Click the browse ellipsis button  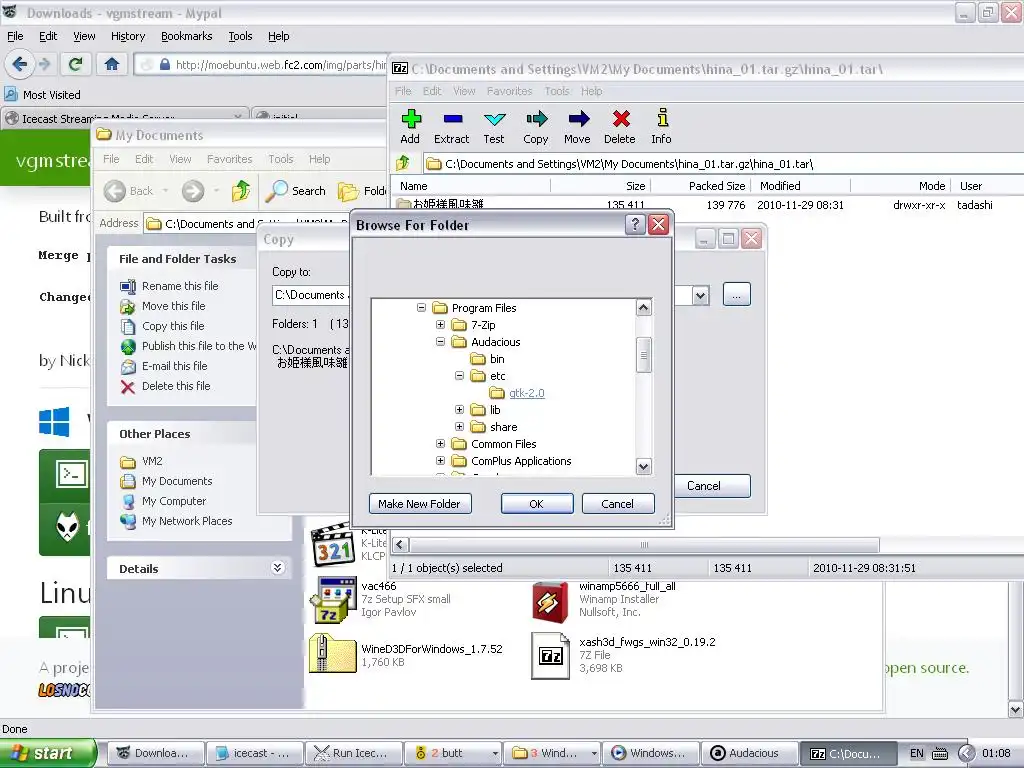(x=737, y=295)
